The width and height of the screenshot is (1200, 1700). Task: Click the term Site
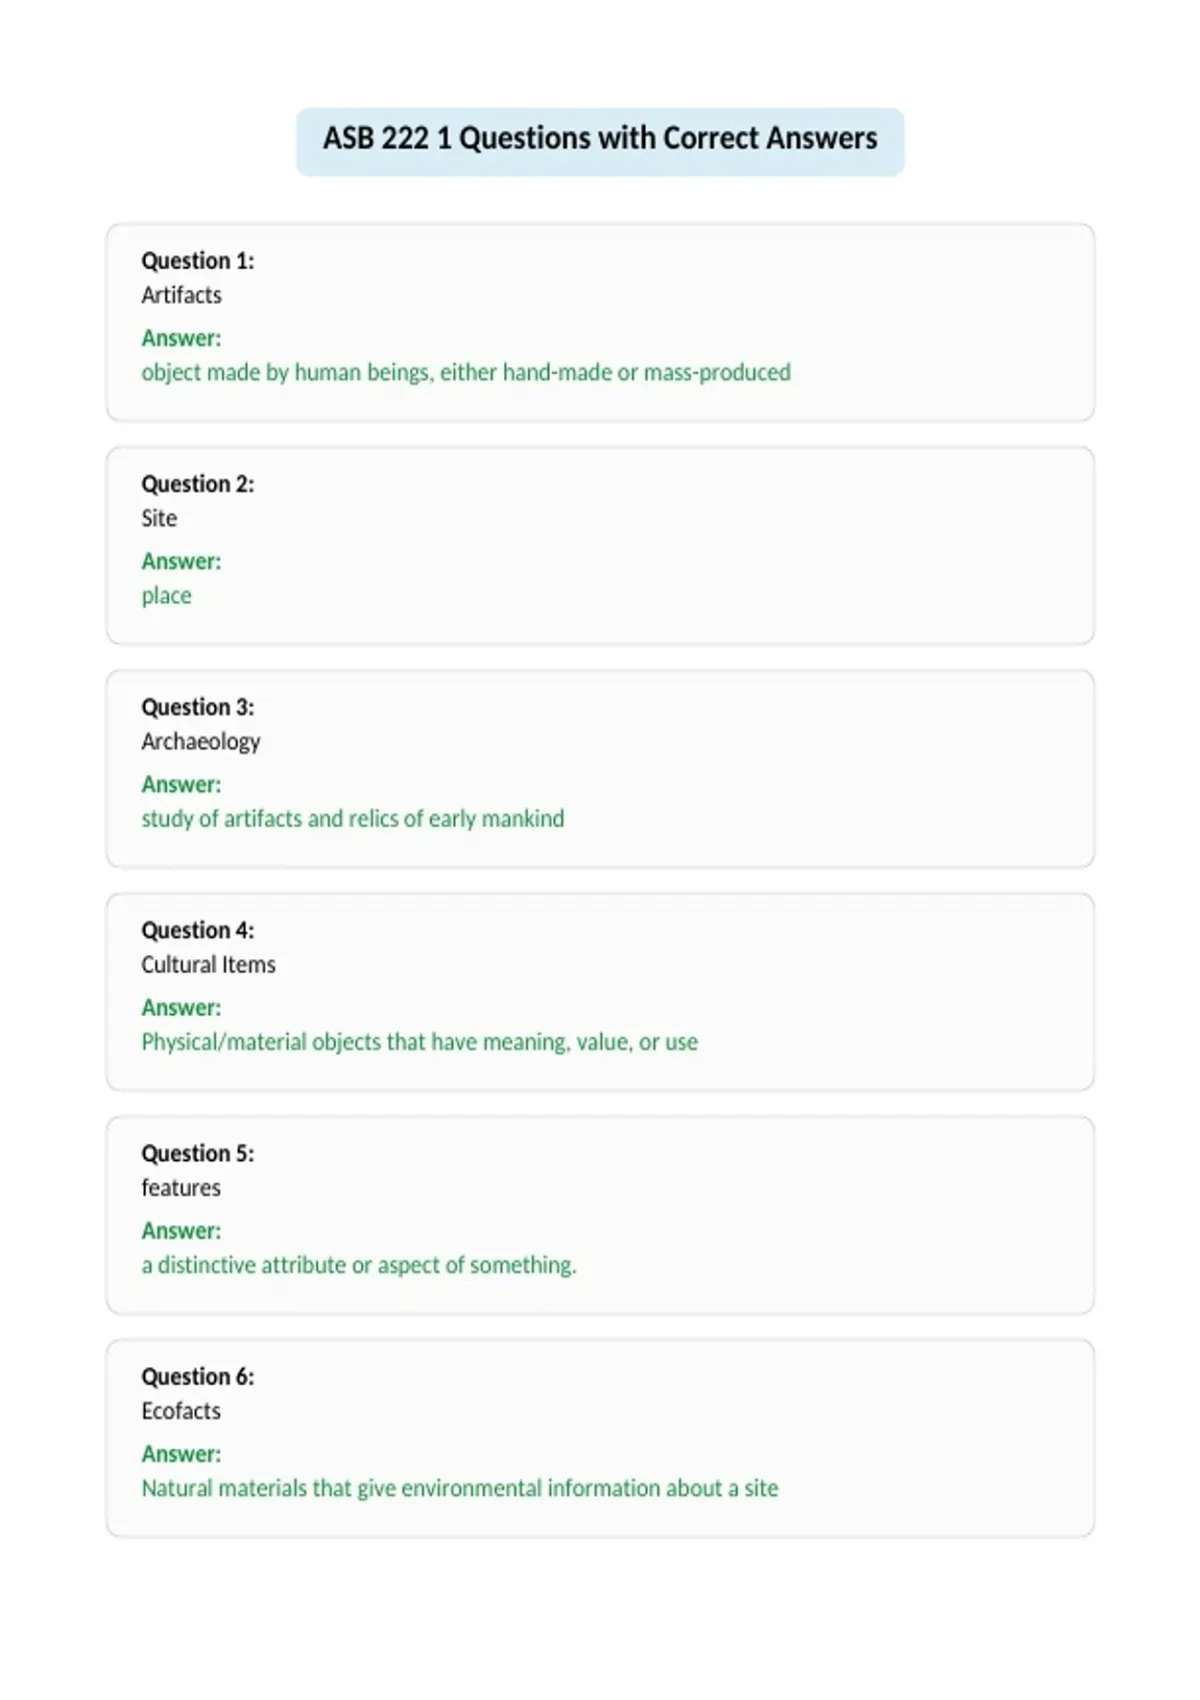click(x=159, y=518)
